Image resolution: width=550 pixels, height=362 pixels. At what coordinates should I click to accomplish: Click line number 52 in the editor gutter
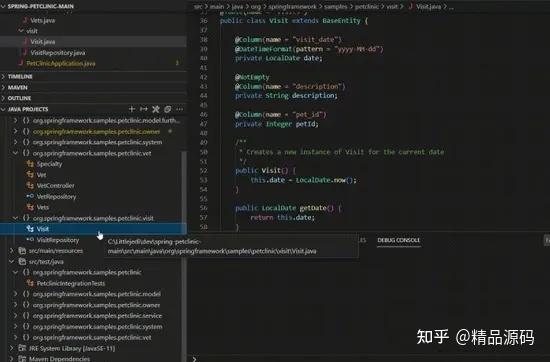[x=204, y=171]
